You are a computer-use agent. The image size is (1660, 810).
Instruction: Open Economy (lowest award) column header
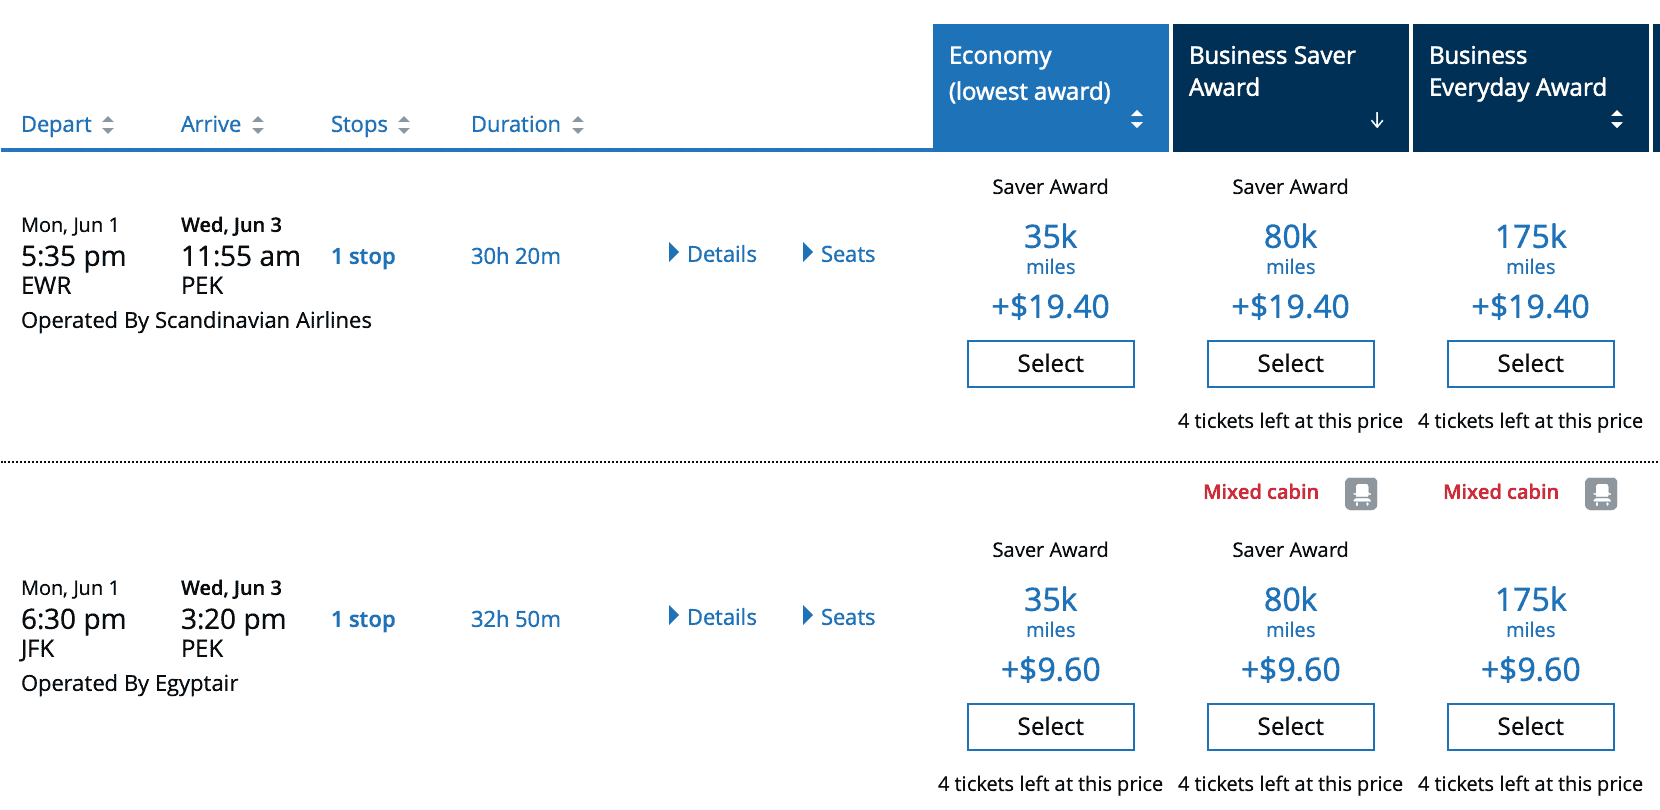click(1051, 88)
